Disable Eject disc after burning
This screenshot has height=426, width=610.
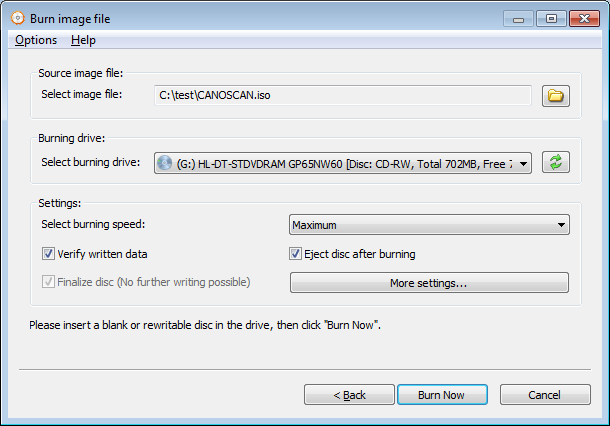[296, 254]
